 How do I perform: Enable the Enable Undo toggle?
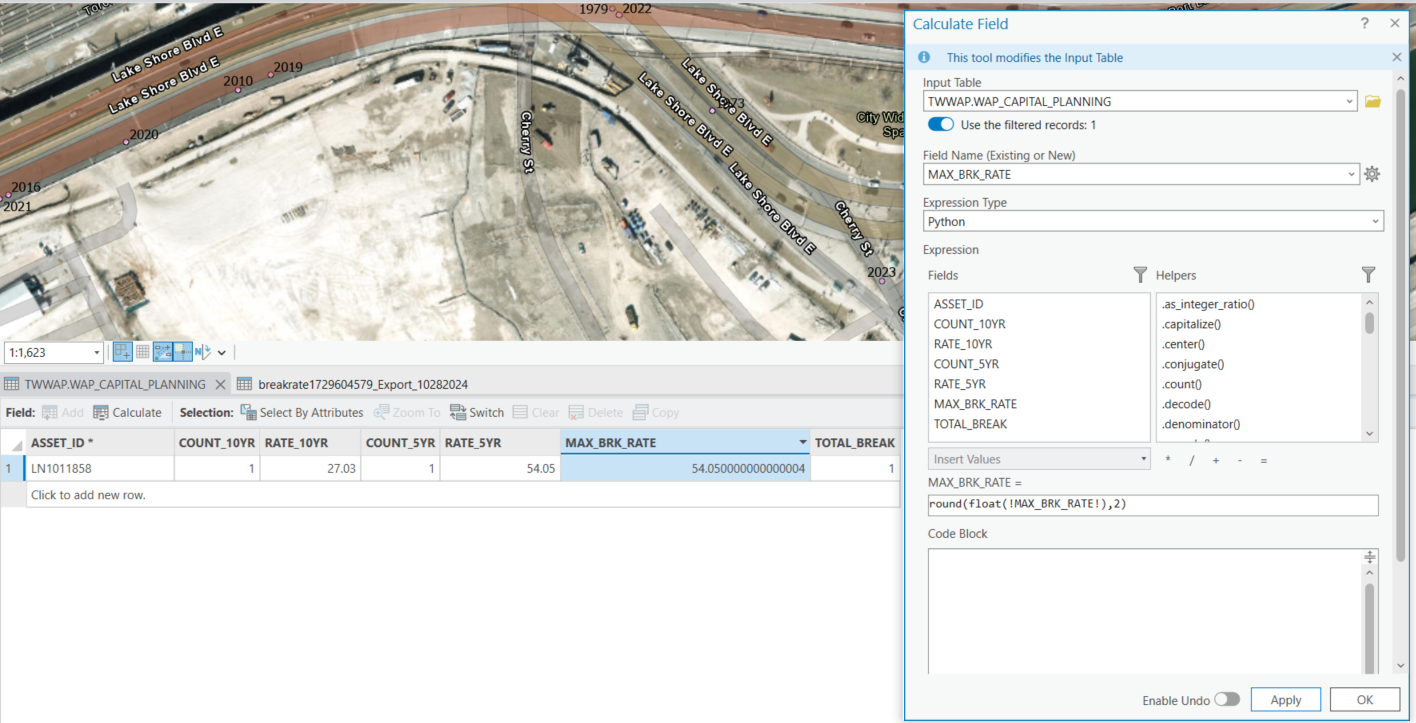point(1227,700)
